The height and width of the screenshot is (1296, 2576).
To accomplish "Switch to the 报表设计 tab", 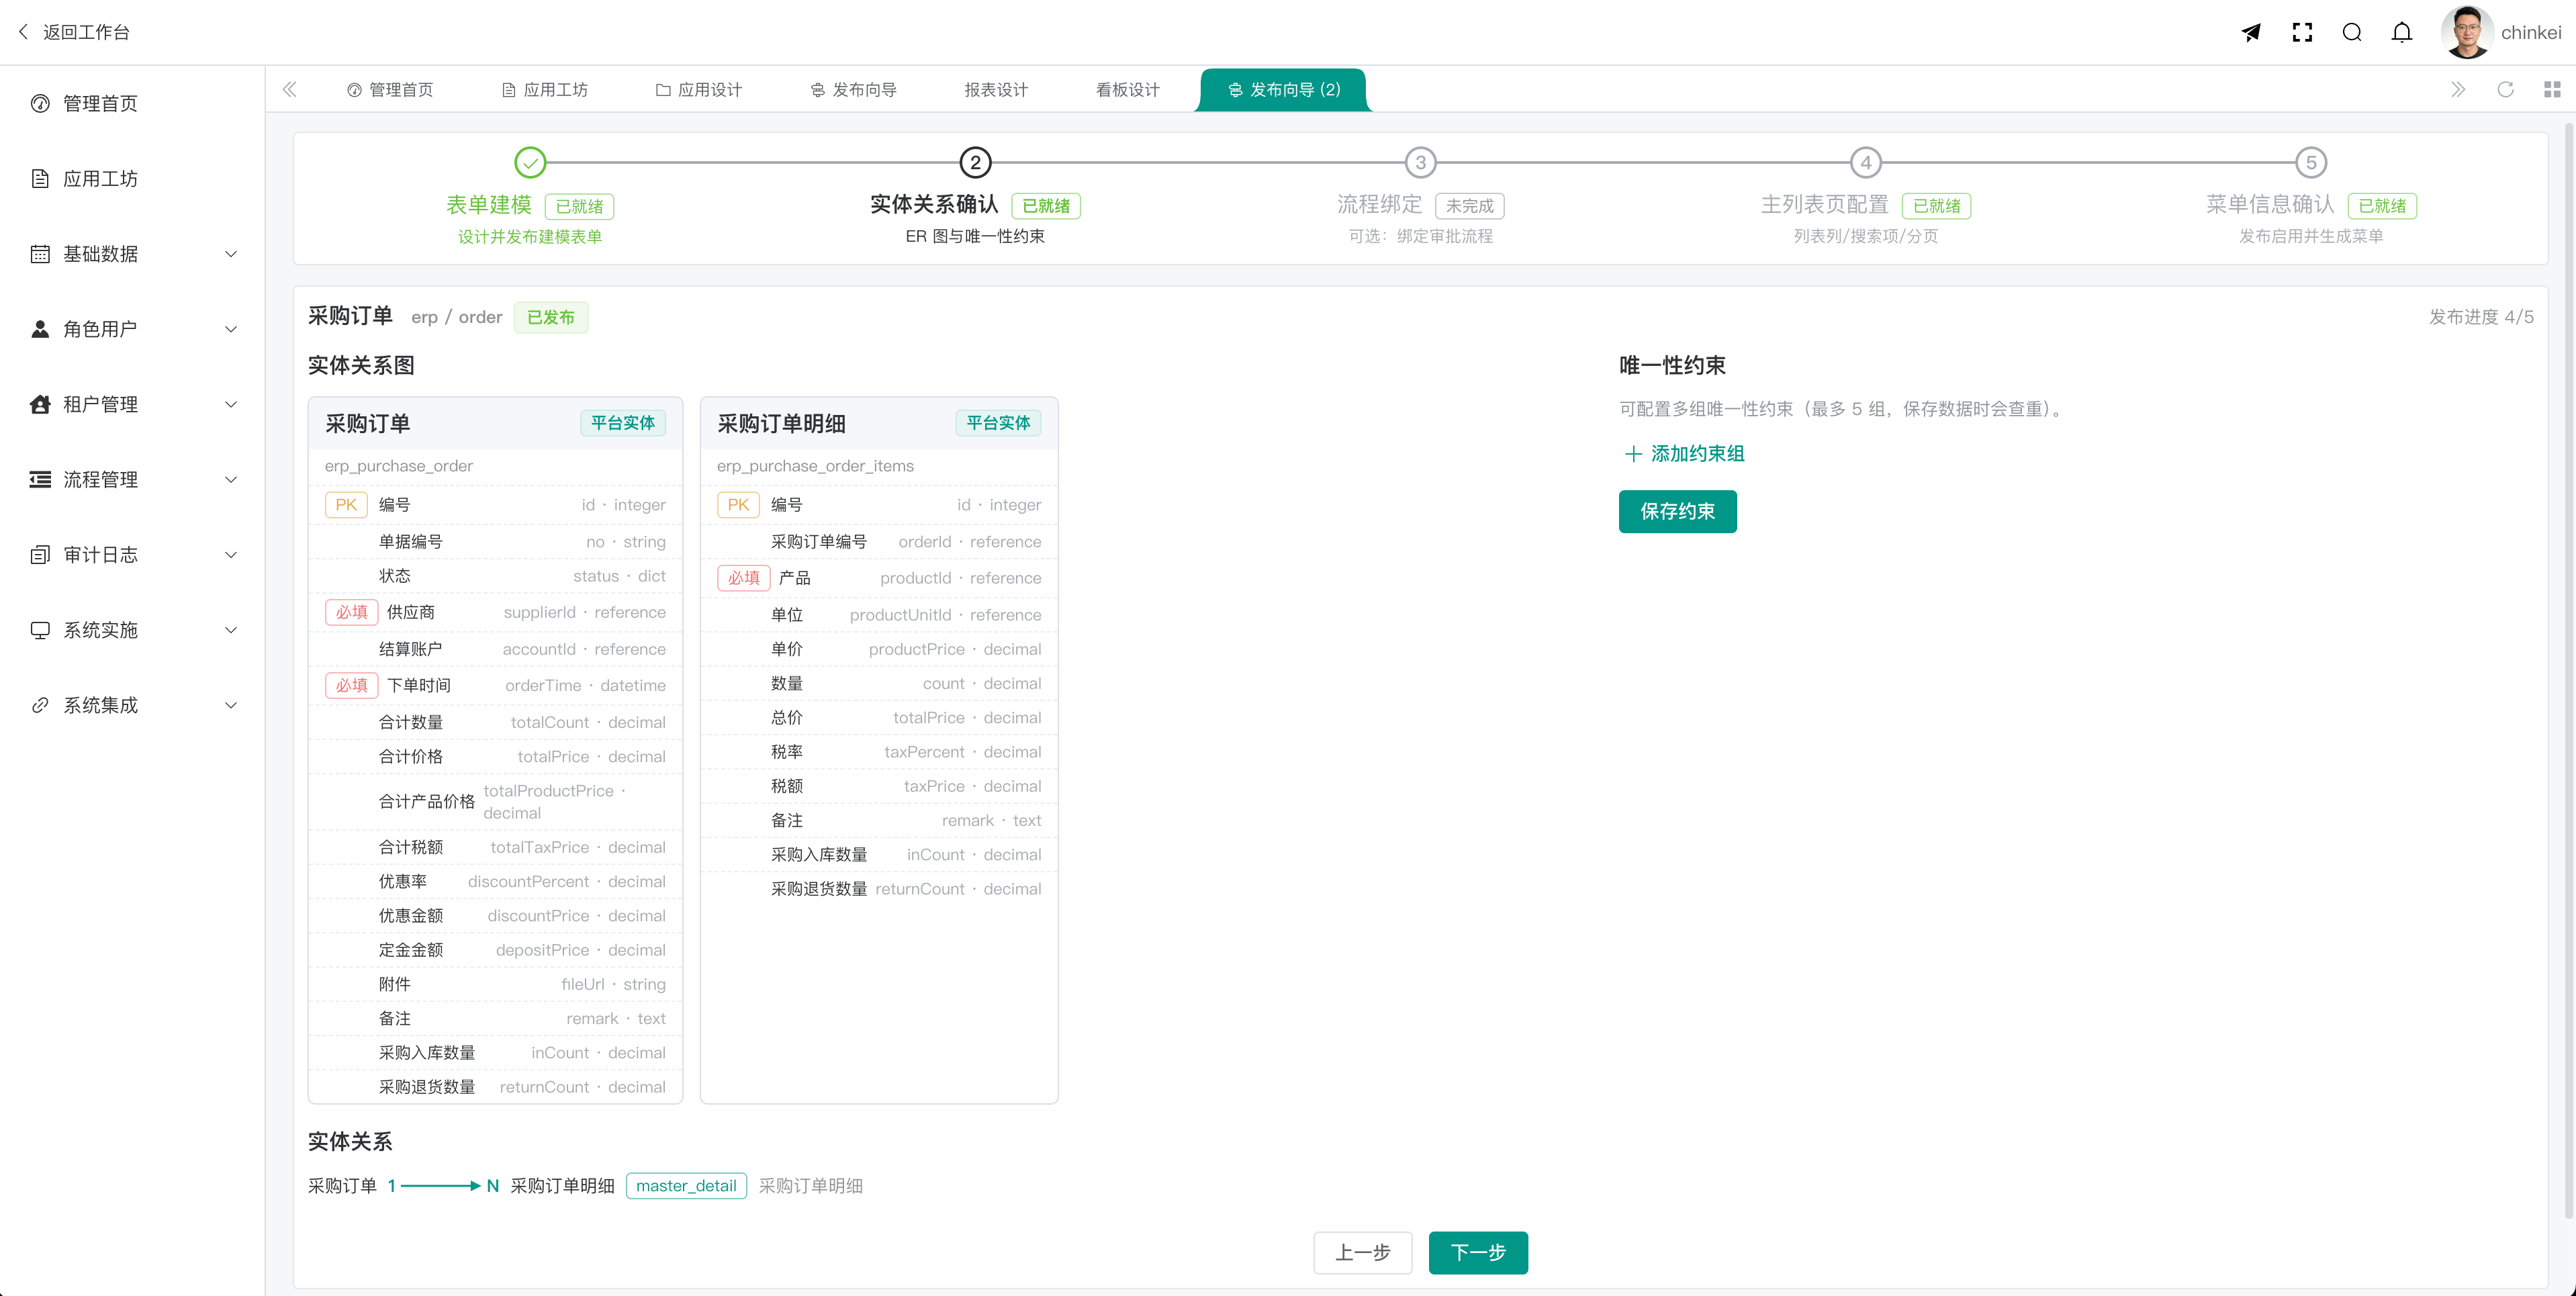I will coord(996,90).
